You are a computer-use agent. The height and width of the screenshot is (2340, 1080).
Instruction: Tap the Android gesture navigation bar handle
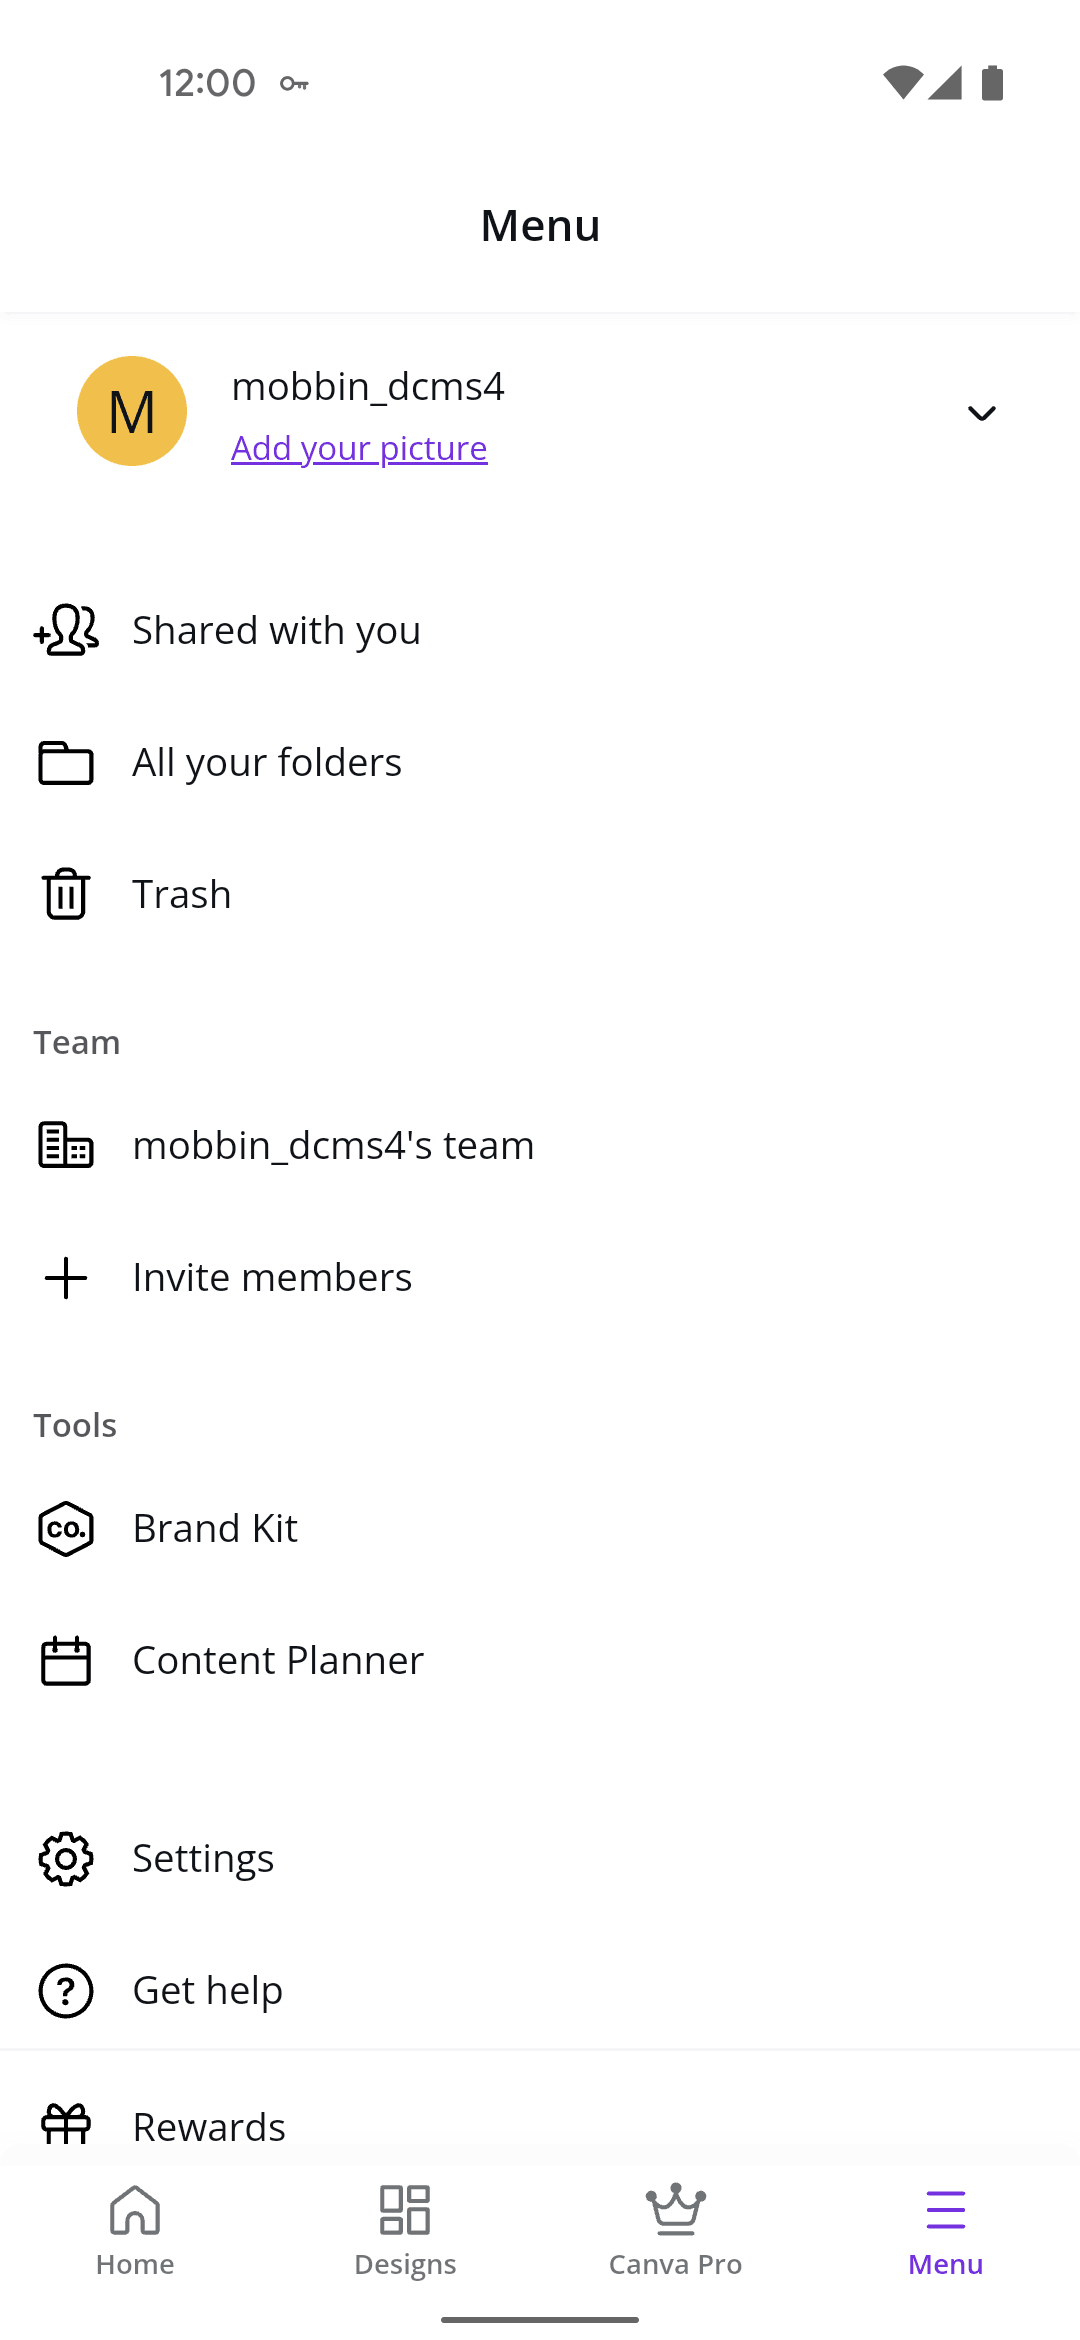pyautogui.click(x=540, y=2319)
